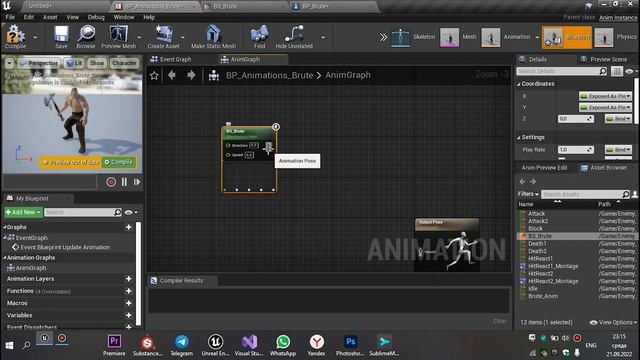Toggle Details panel visibility eye icon

[631, 71]
